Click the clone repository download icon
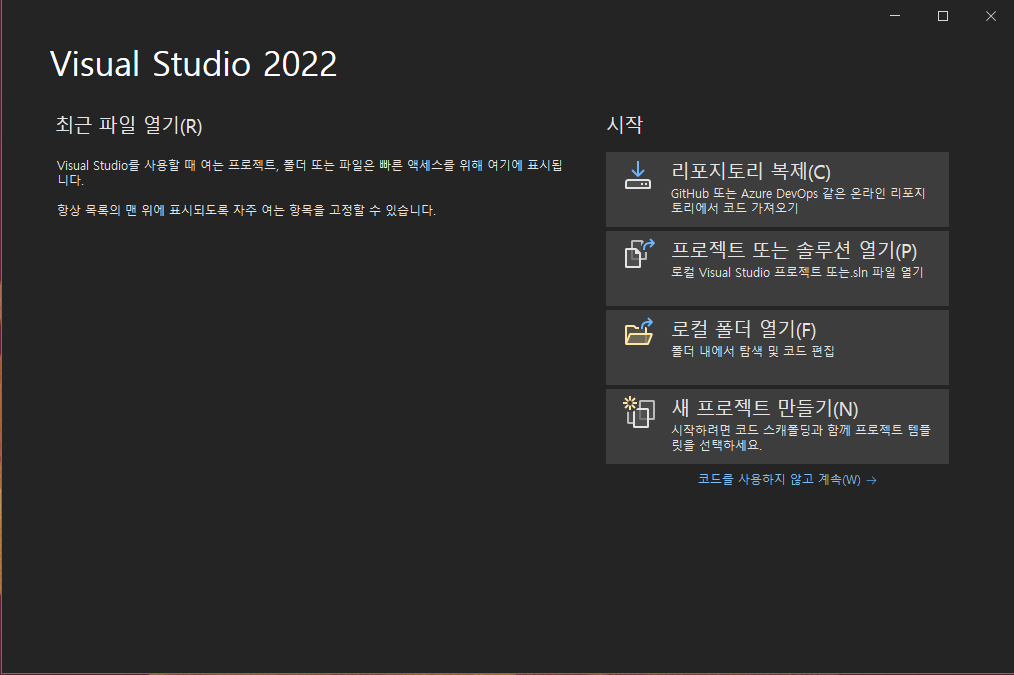This screenshot has width=1014, height=675. 638,175
